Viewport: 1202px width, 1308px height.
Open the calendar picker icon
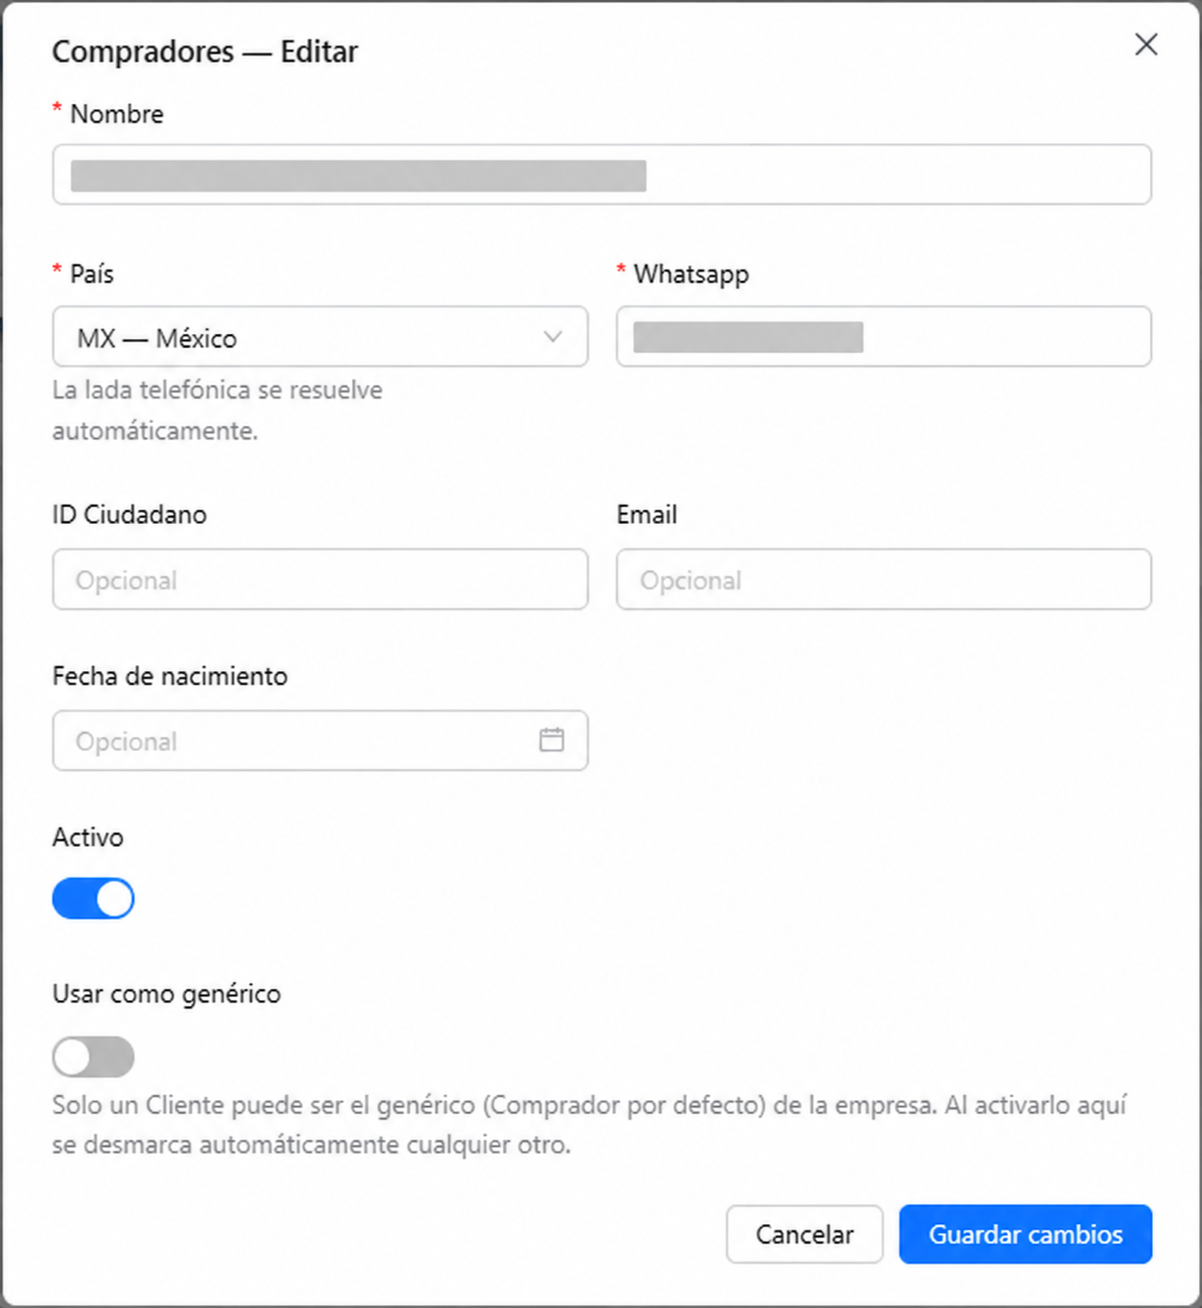click(x=551, y=740)
